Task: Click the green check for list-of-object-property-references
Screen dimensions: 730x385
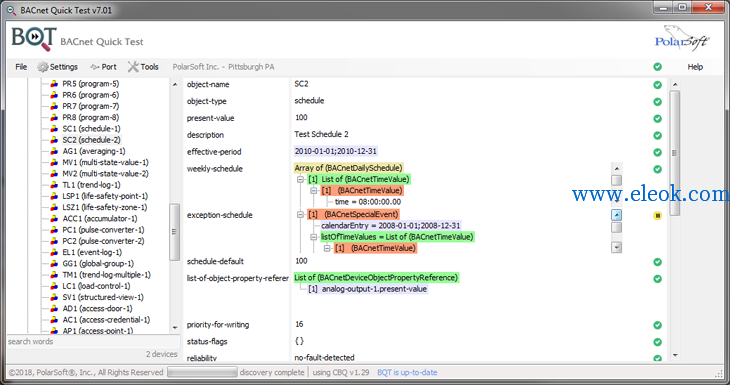Action: [657, 278]
